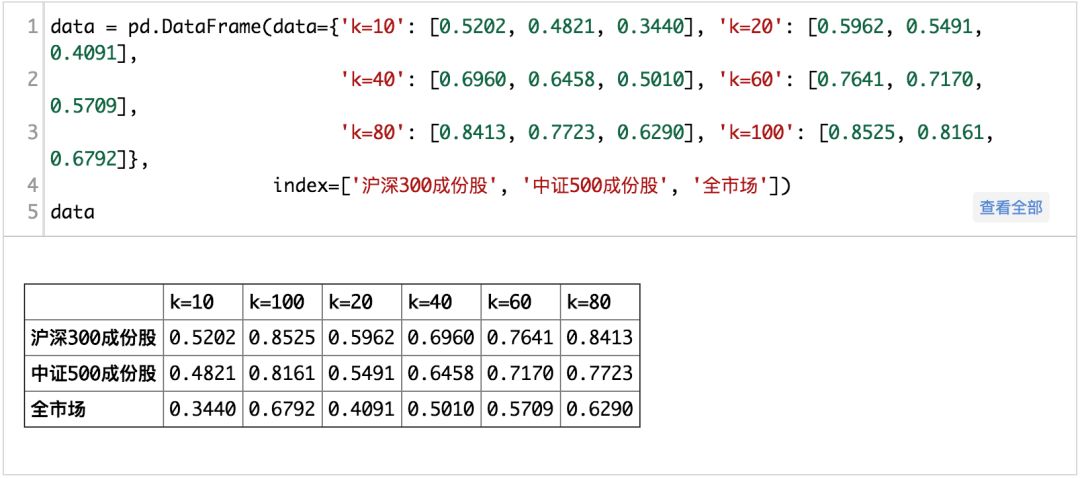This screenshot has height=478, width=1080.
Task: Click the empty top-left table header cell
Action: point(94,302)
